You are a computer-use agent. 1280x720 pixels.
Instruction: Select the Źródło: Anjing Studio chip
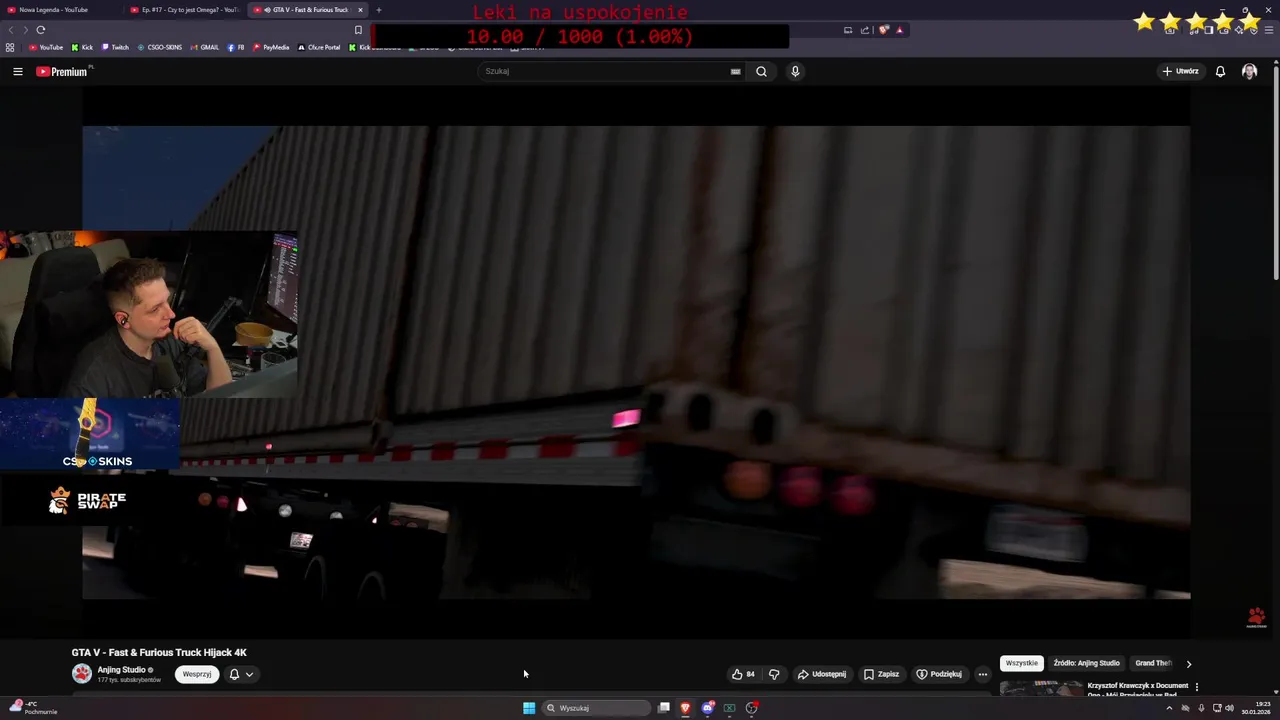(x=1086, y=663)
